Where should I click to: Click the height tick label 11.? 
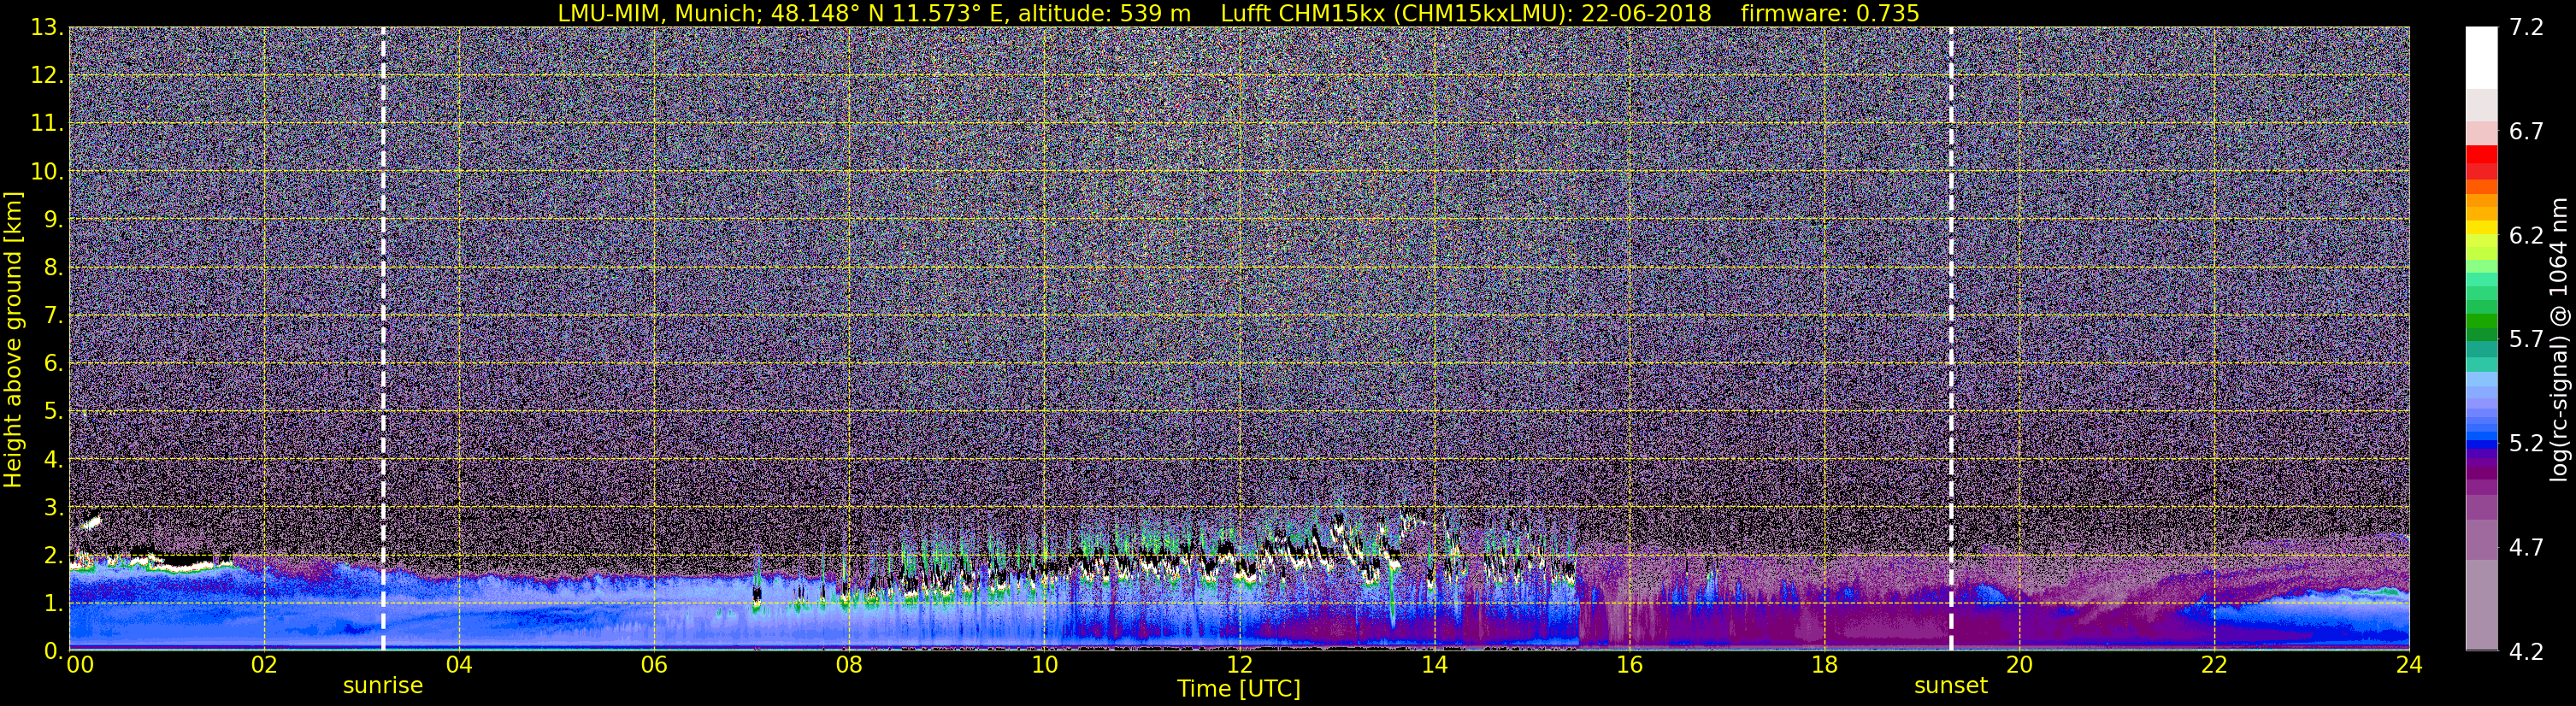47,124
